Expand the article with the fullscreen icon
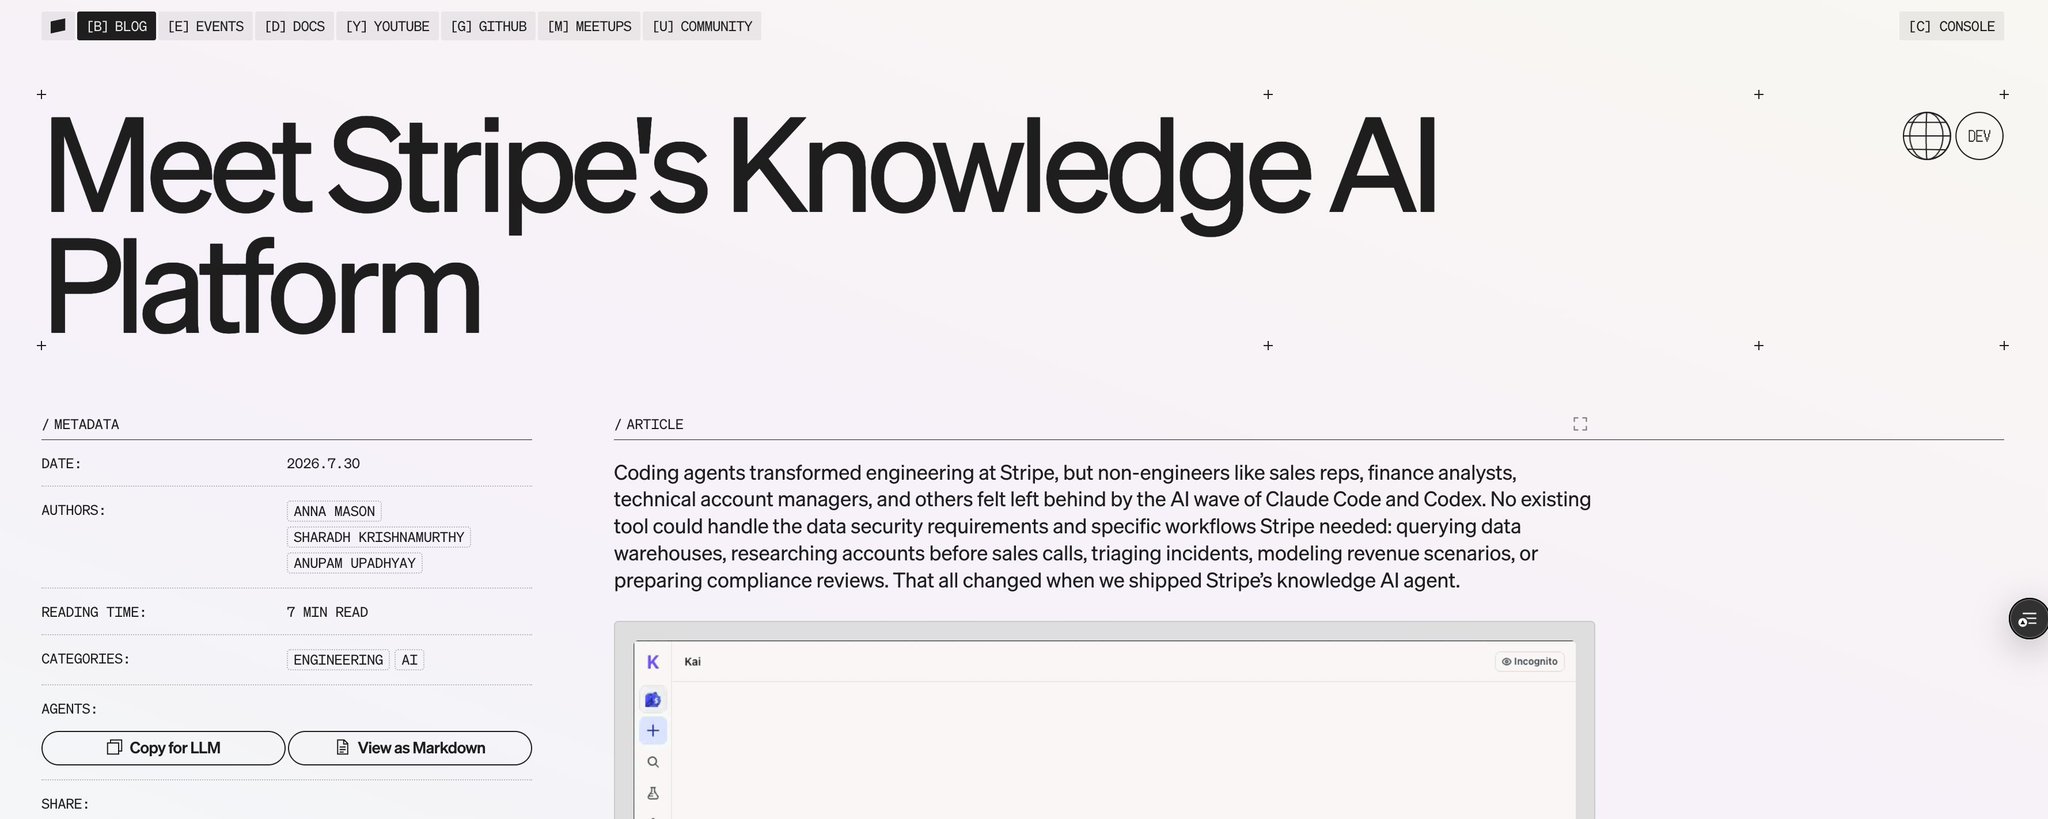This screenshot has width=2048, height=819. click(x=1580, y=424)
